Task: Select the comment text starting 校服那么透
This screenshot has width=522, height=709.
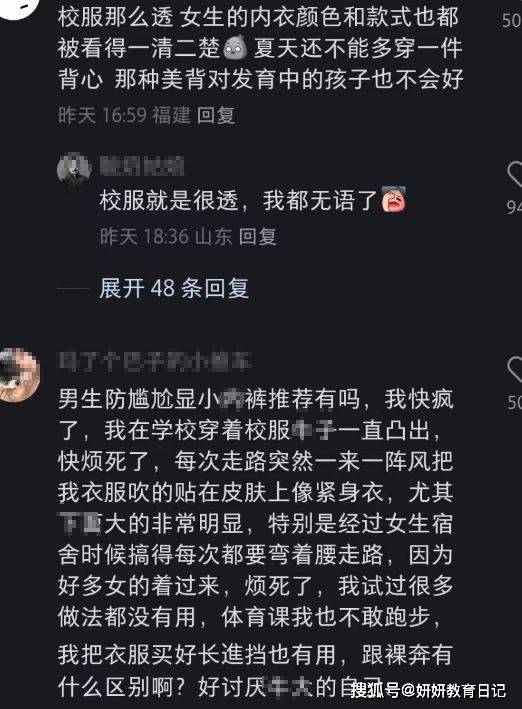Action: 260,48
